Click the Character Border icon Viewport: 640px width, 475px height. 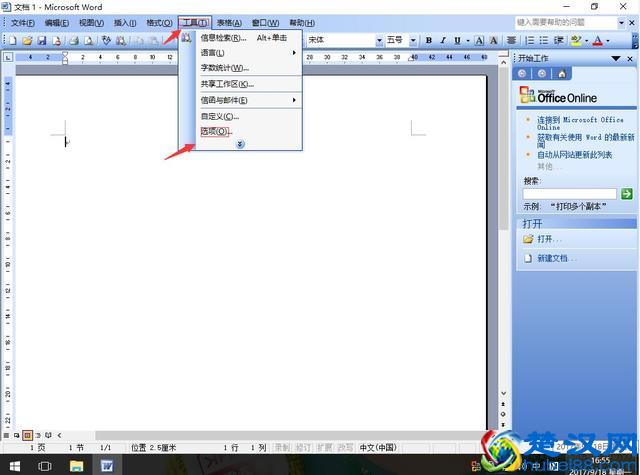pos(480,40)
